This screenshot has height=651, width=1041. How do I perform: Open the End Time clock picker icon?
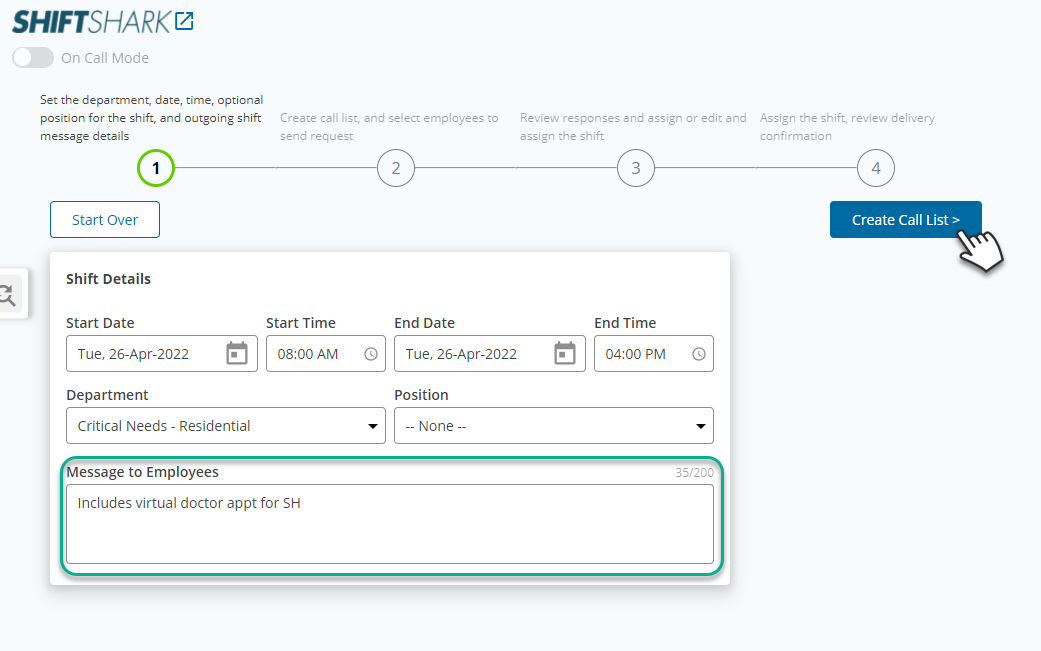point(699,354)
